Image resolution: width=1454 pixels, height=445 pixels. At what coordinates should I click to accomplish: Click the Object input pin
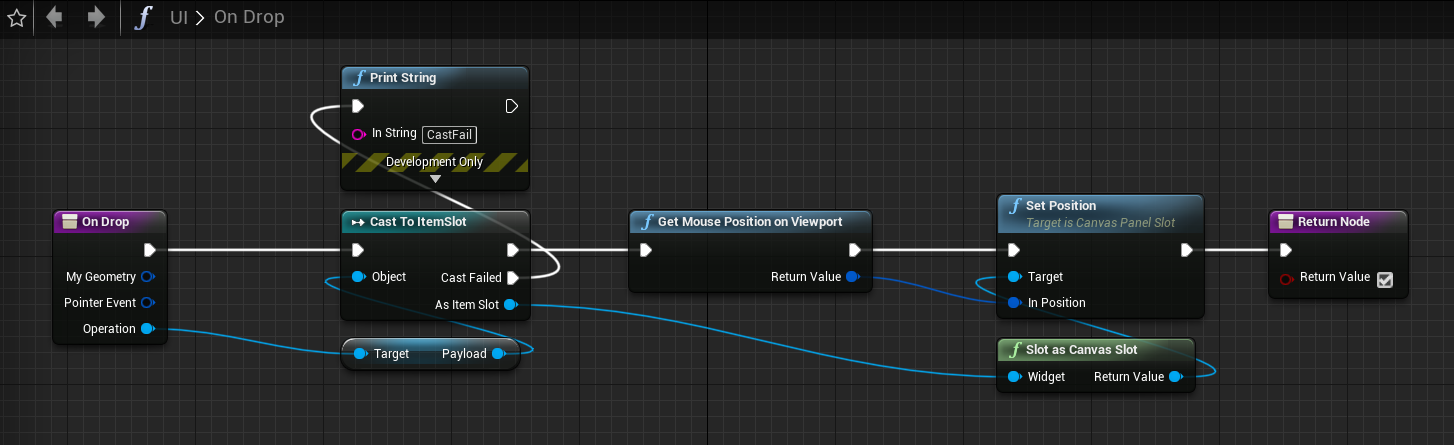click(358, 277)
